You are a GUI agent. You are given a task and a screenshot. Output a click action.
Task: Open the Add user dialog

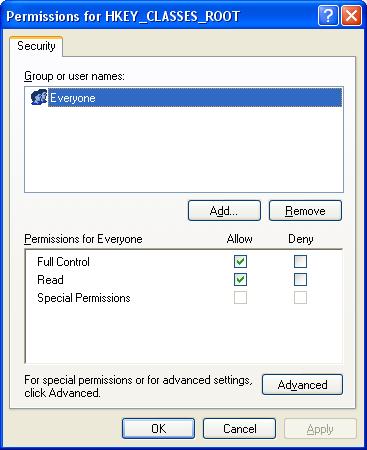(x=224, y=211)
